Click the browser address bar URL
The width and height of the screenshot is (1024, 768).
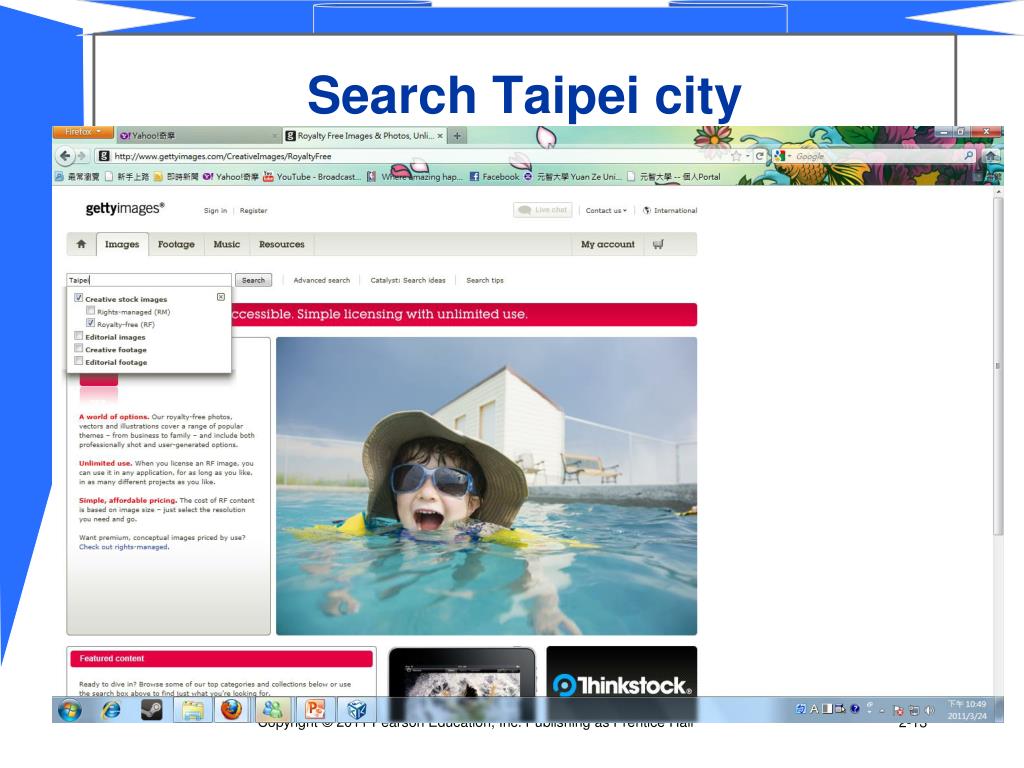pyautogui.click(x=411, y=156)
